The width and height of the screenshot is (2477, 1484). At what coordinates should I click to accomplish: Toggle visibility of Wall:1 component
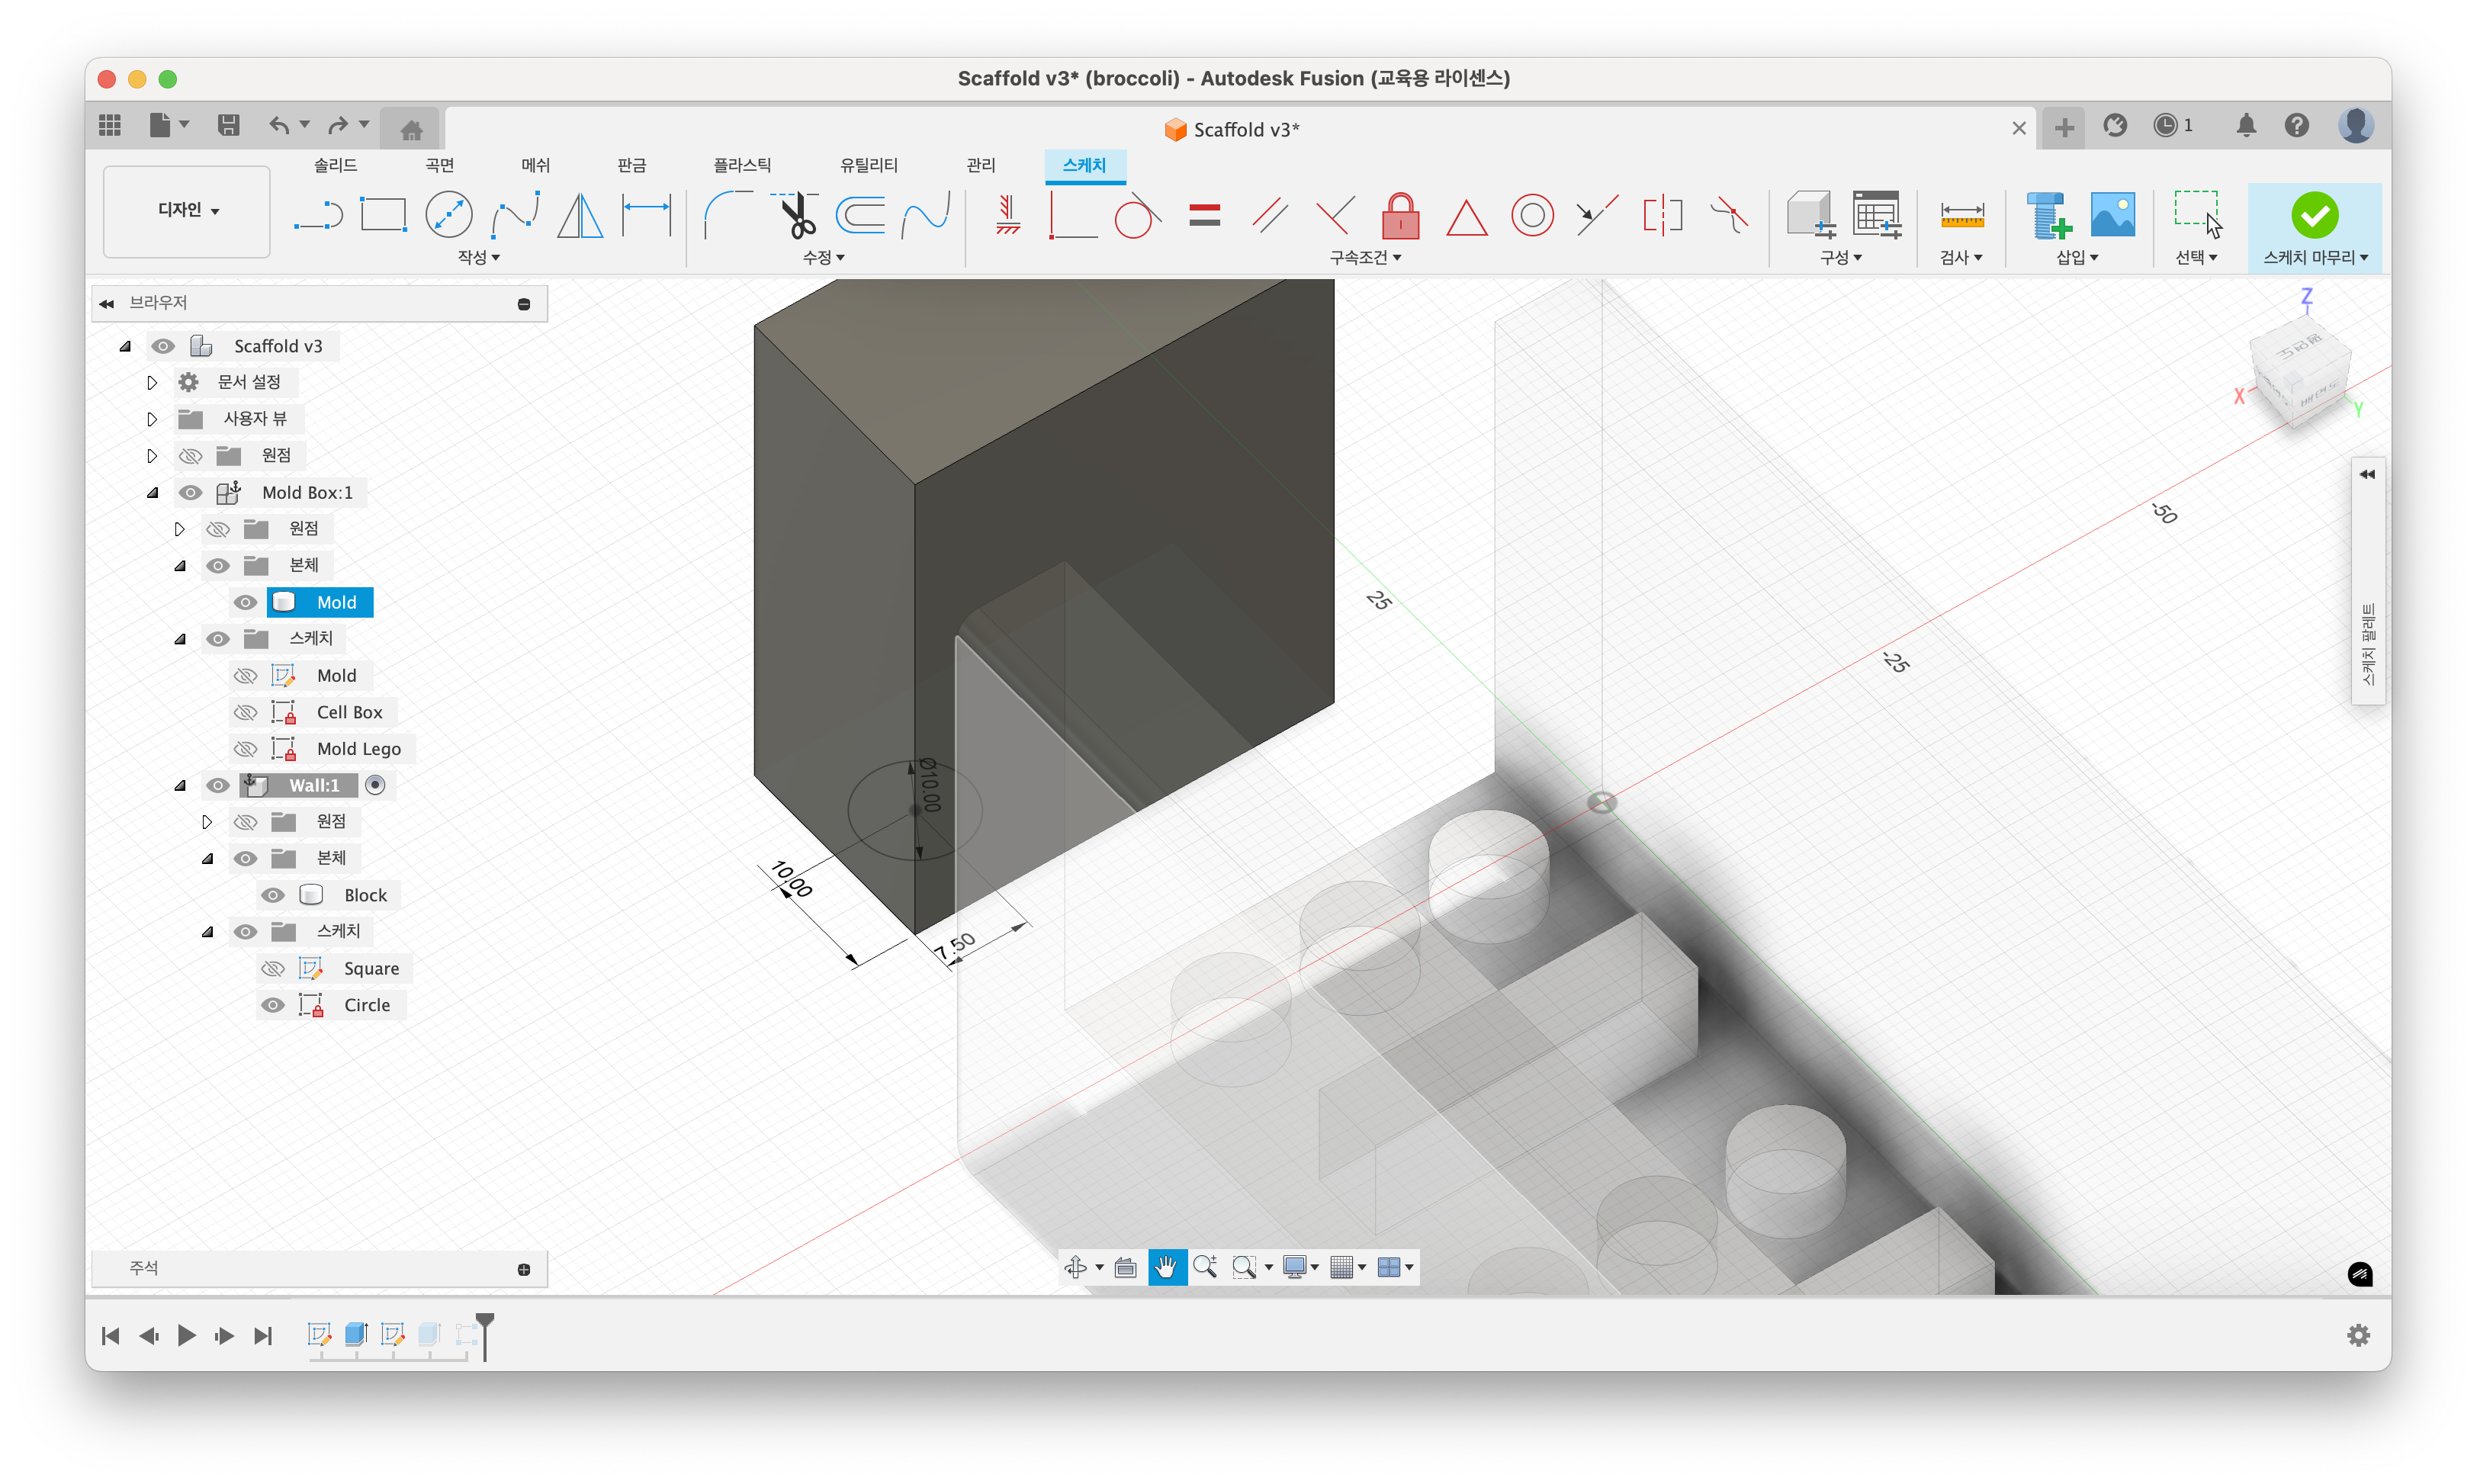click(217, 785)
